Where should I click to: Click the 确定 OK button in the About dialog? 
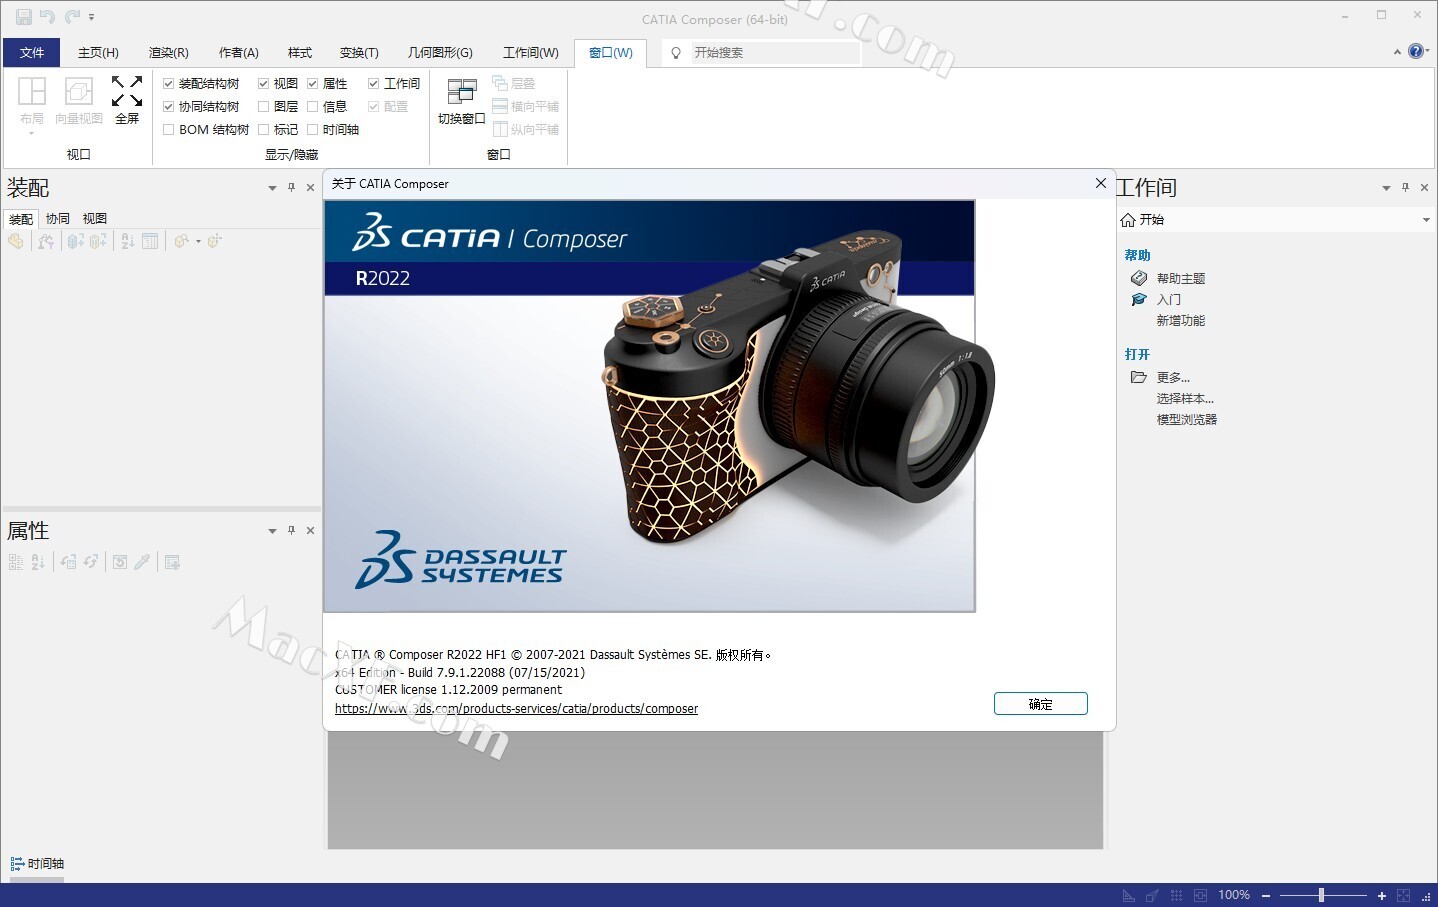click(x=1041, y=704)
